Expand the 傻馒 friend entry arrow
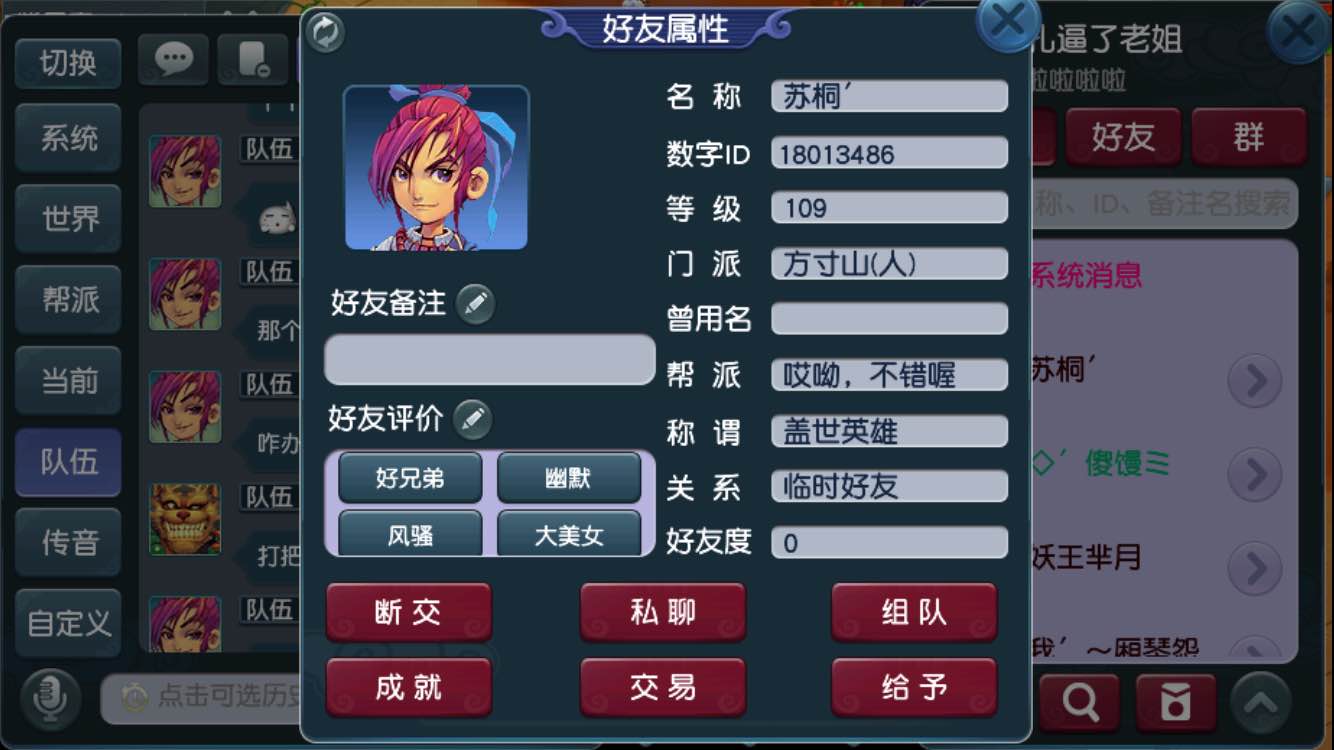Image resolution: width=1334 pixels, height=750 pixels. [1254, 474]
